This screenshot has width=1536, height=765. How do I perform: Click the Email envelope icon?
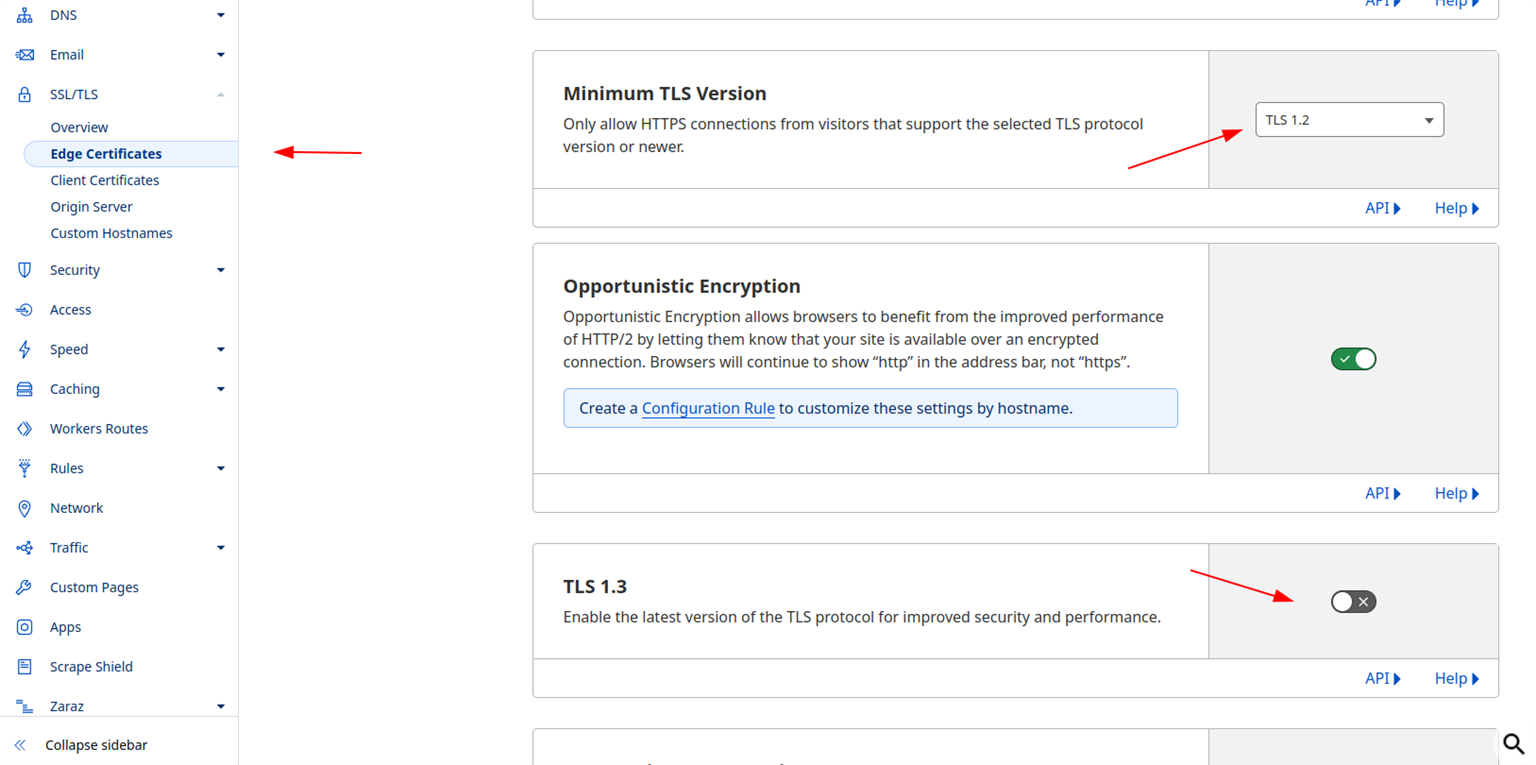point(25,55)
